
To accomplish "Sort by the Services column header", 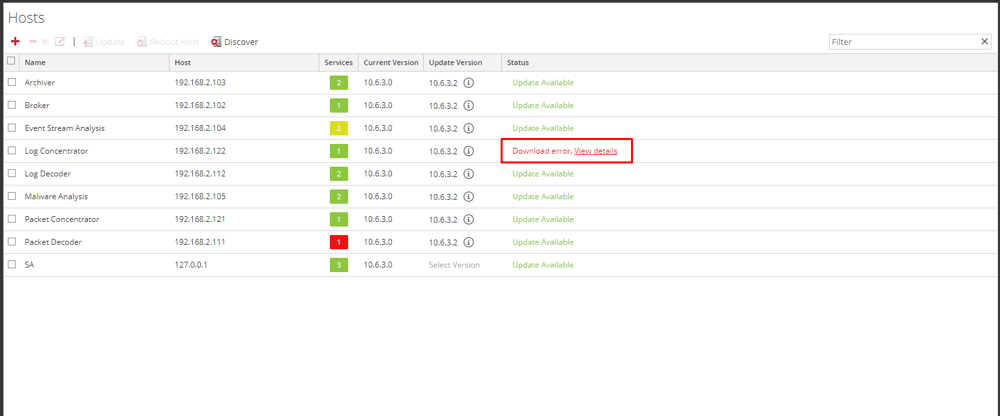I will [x=339, y=63].
